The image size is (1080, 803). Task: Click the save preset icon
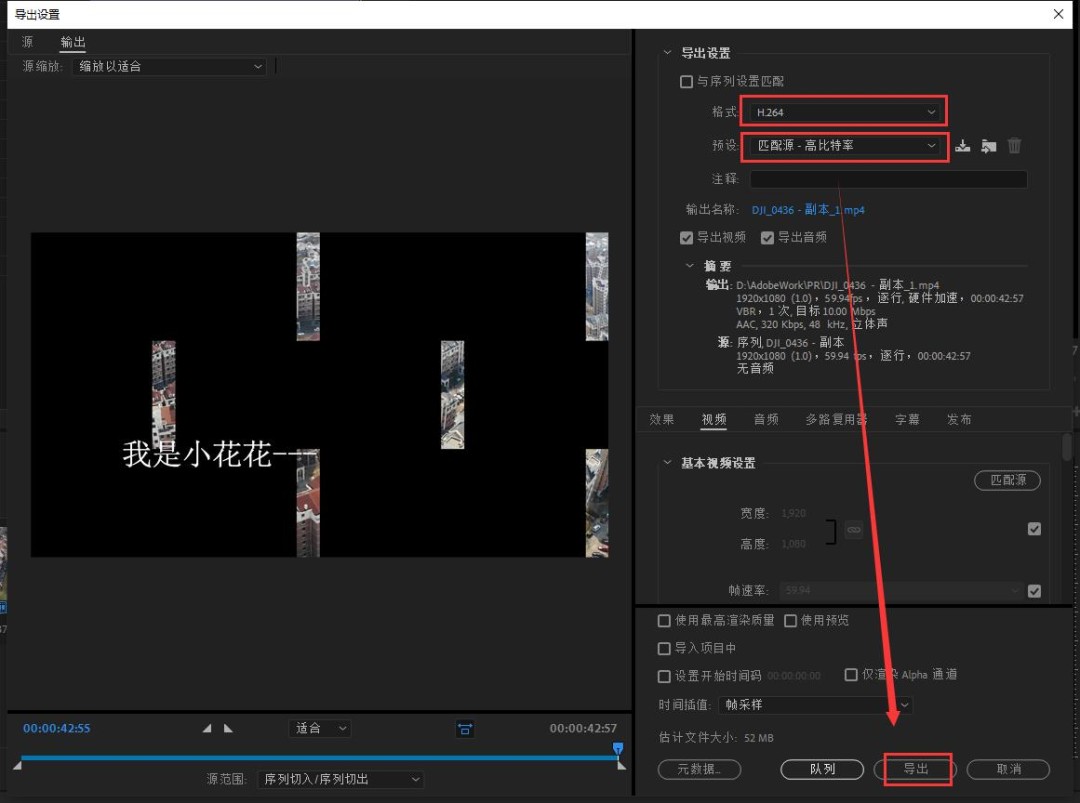962,145
